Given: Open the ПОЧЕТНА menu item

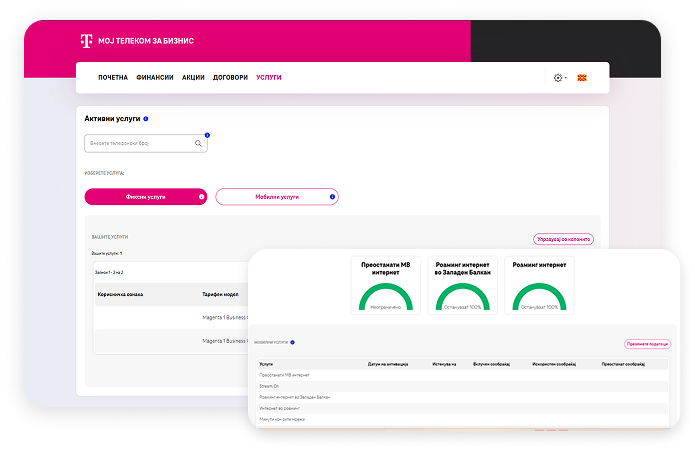Looking at the screenshot, I should pos(113,77).
